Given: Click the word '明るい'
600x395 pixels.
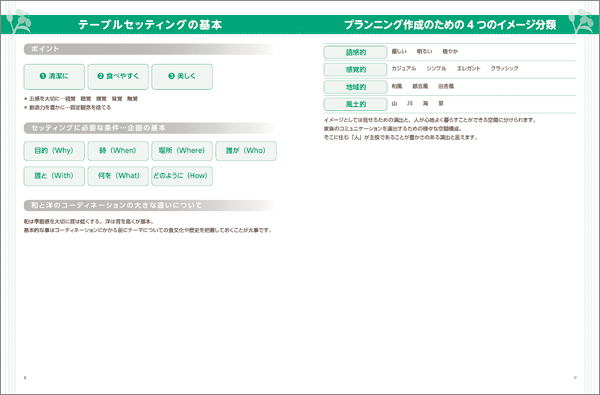Looking at the screenshot, I should (x=424, y=51).
